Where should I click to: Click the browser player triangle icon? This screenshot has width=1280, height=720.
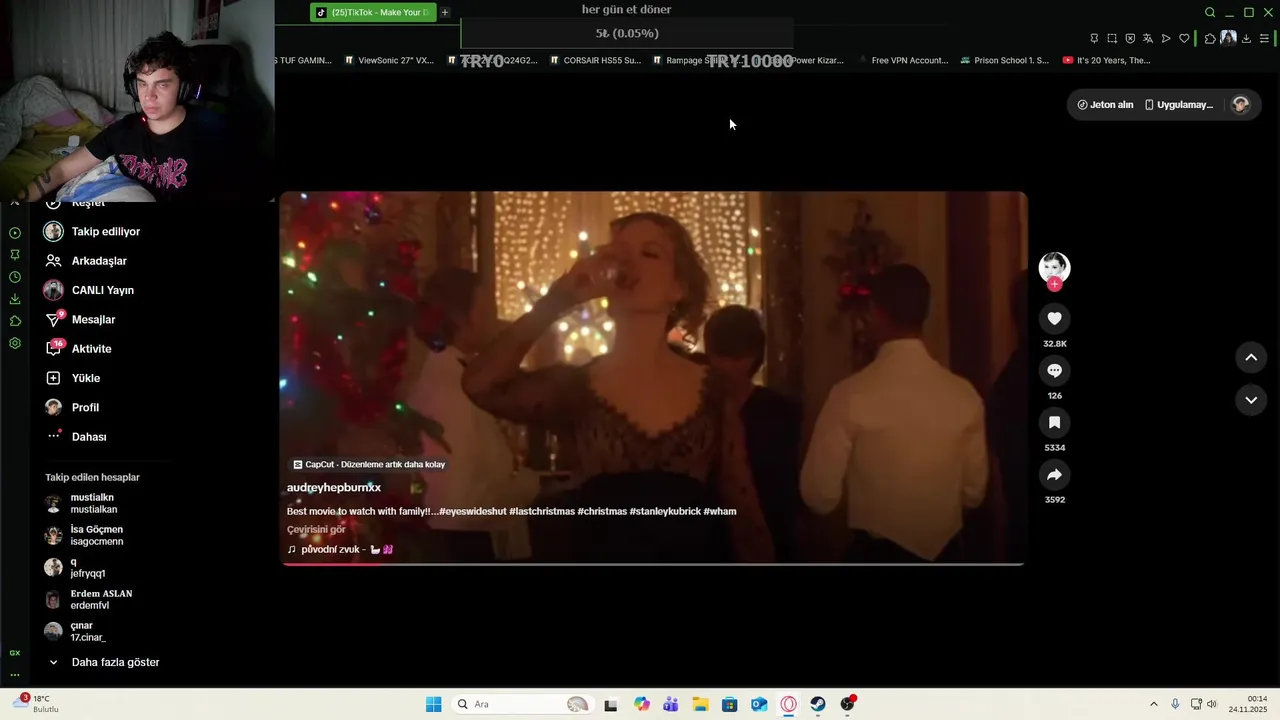[x=1166, y=38]
